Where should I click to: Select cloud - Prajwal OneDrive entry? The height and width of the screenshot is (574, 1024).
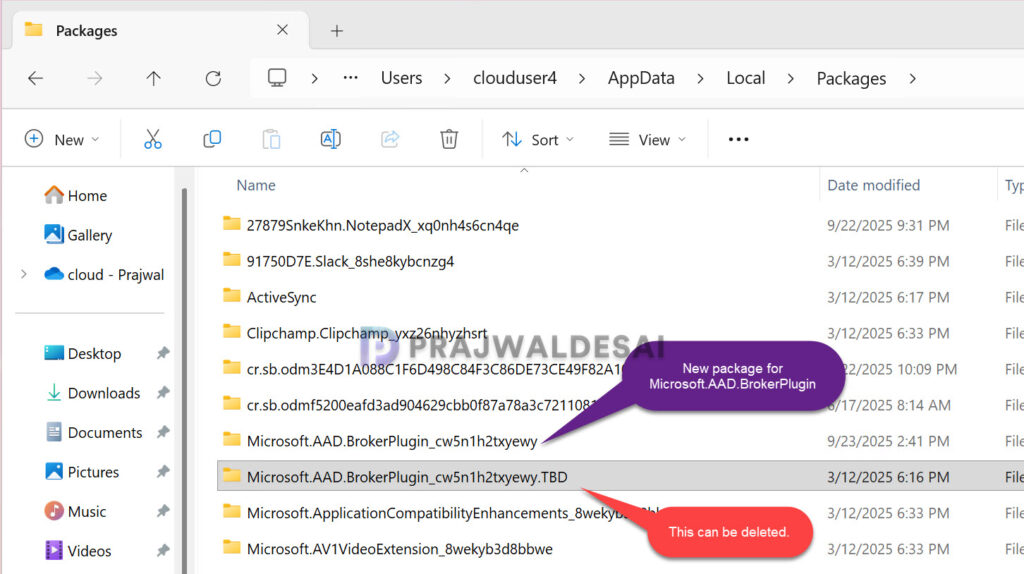click(104, 274)
